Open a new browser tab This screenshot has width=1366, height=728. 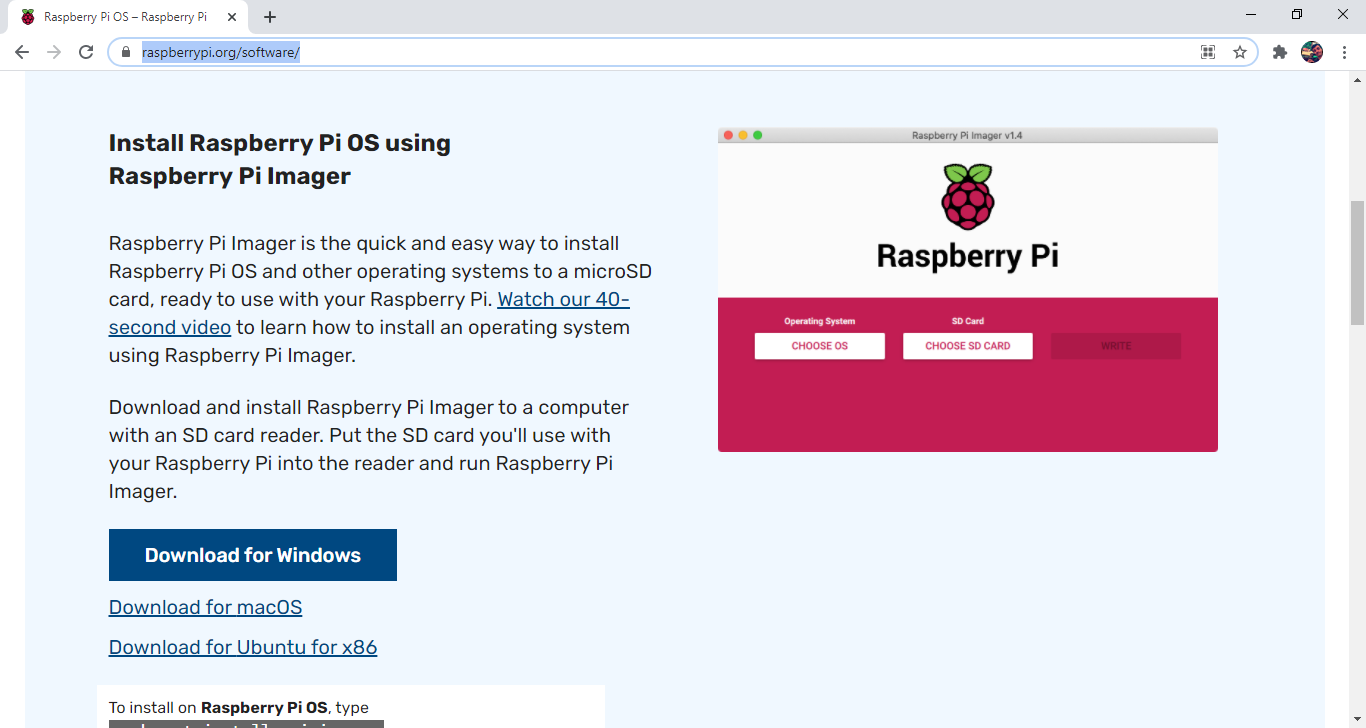coord(270,17)
